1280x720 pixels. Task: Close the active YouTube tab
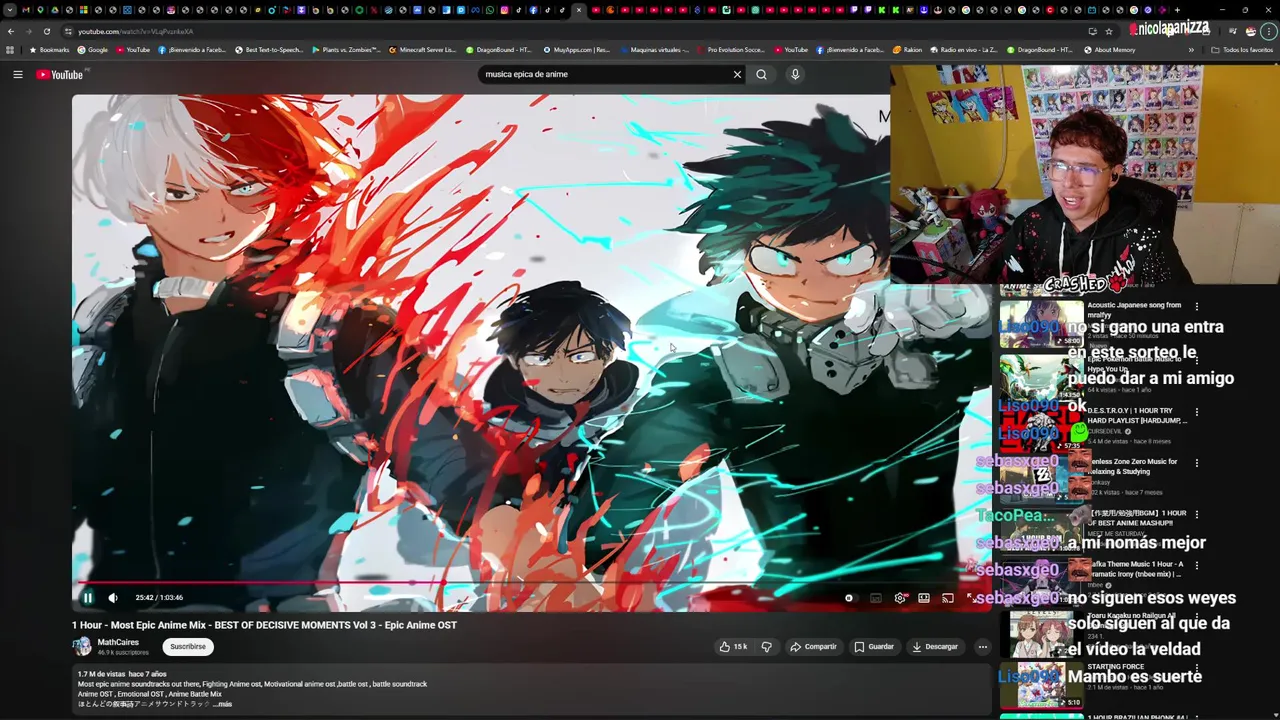pos(579,10)
